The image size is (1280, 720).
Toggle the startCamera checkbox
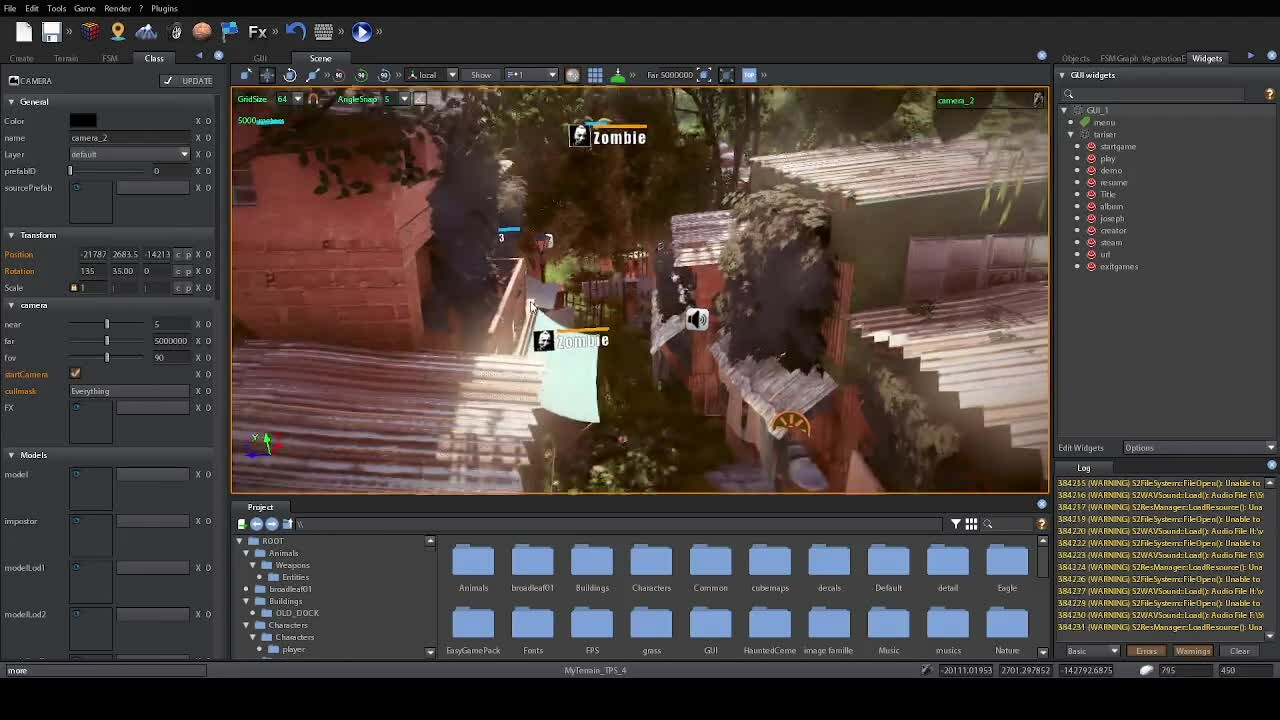(75, 374)
